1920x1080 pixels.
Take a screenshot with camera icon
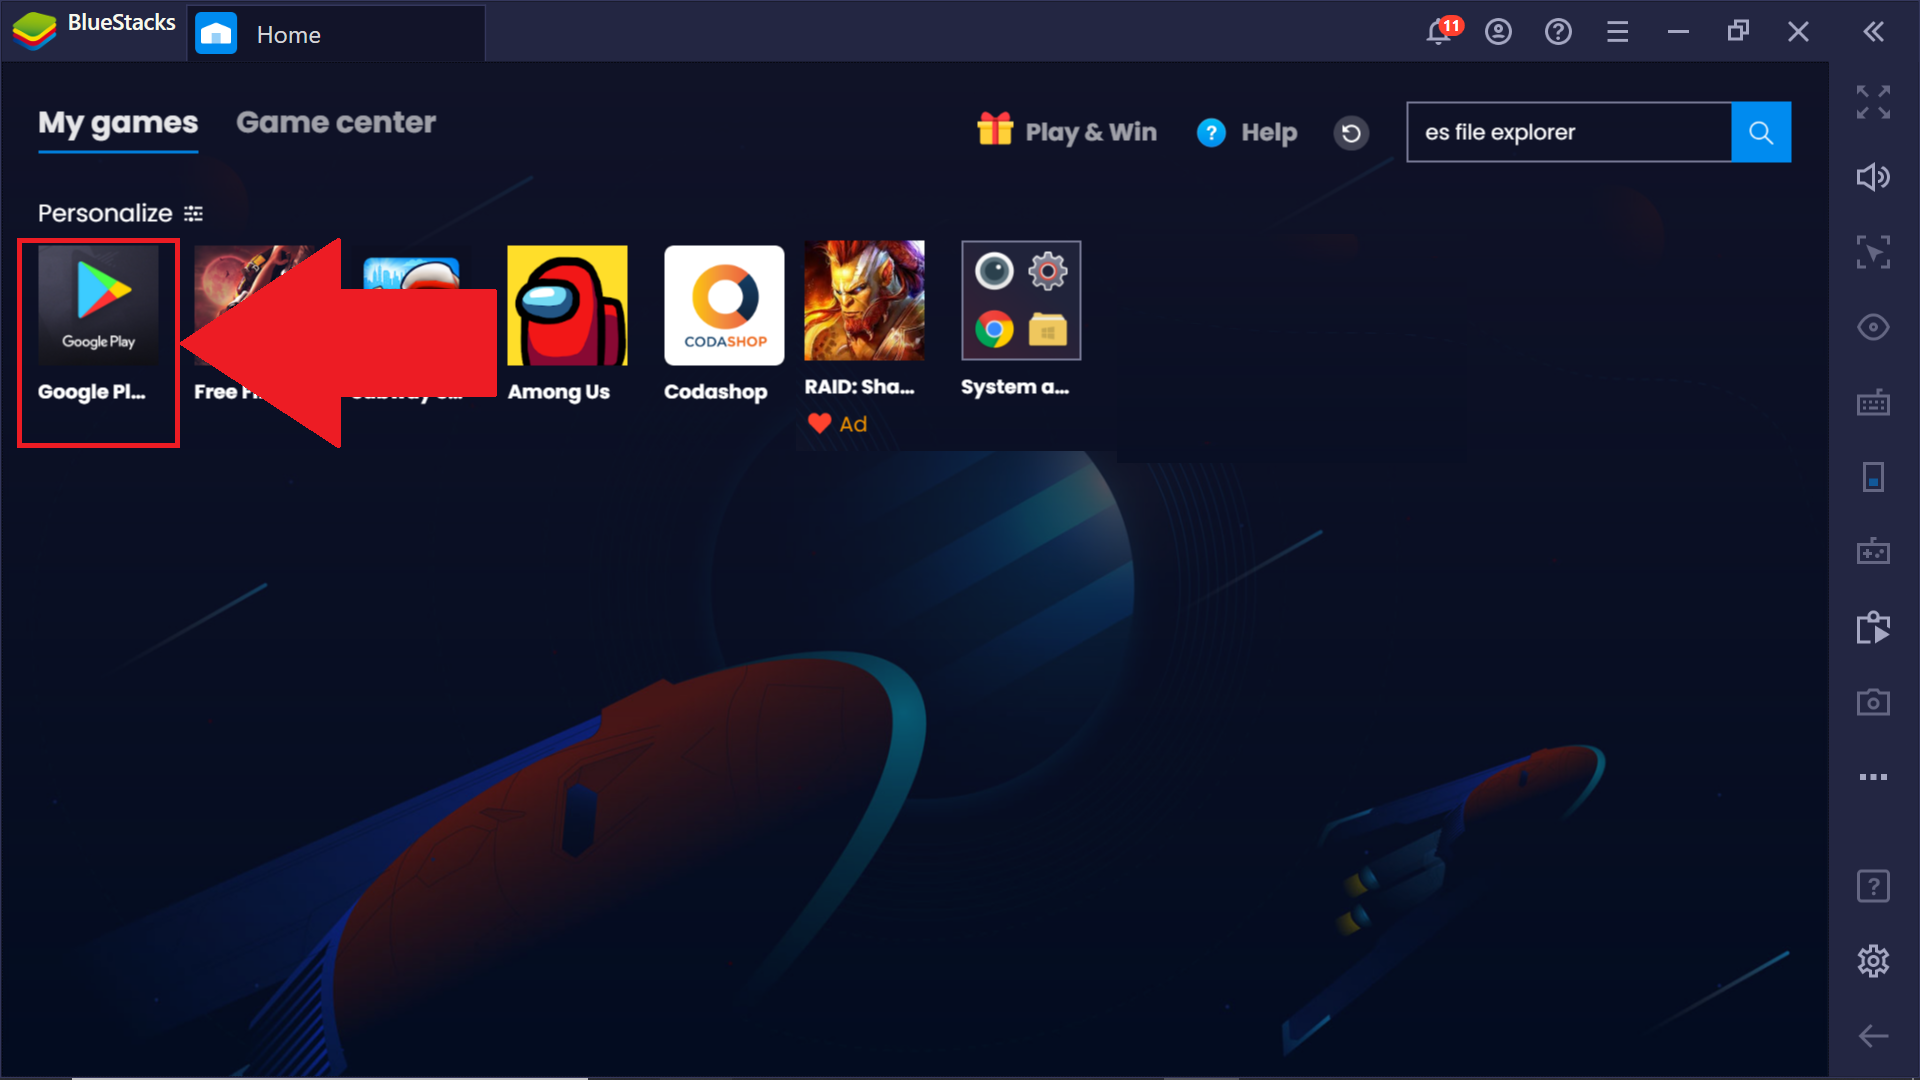pyautogui.click(x=1873, y=702)
